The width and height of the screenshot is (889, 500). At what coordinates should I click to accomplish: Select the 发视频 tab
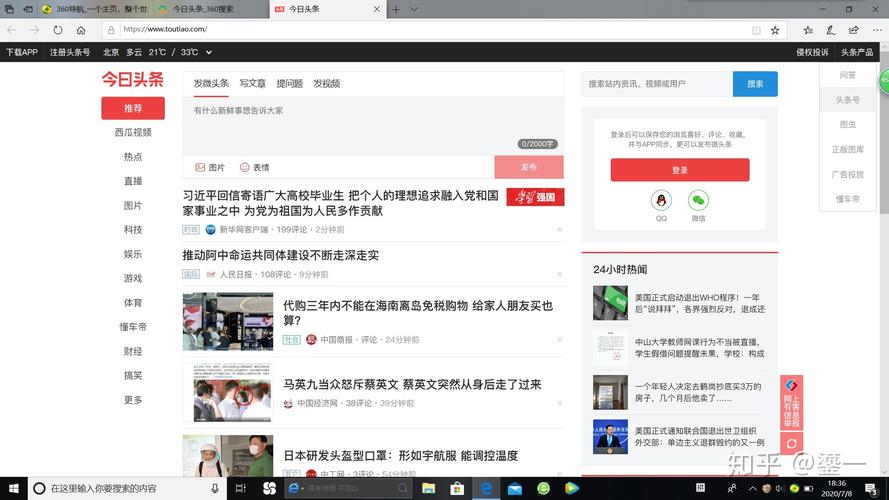pos(327,83)
